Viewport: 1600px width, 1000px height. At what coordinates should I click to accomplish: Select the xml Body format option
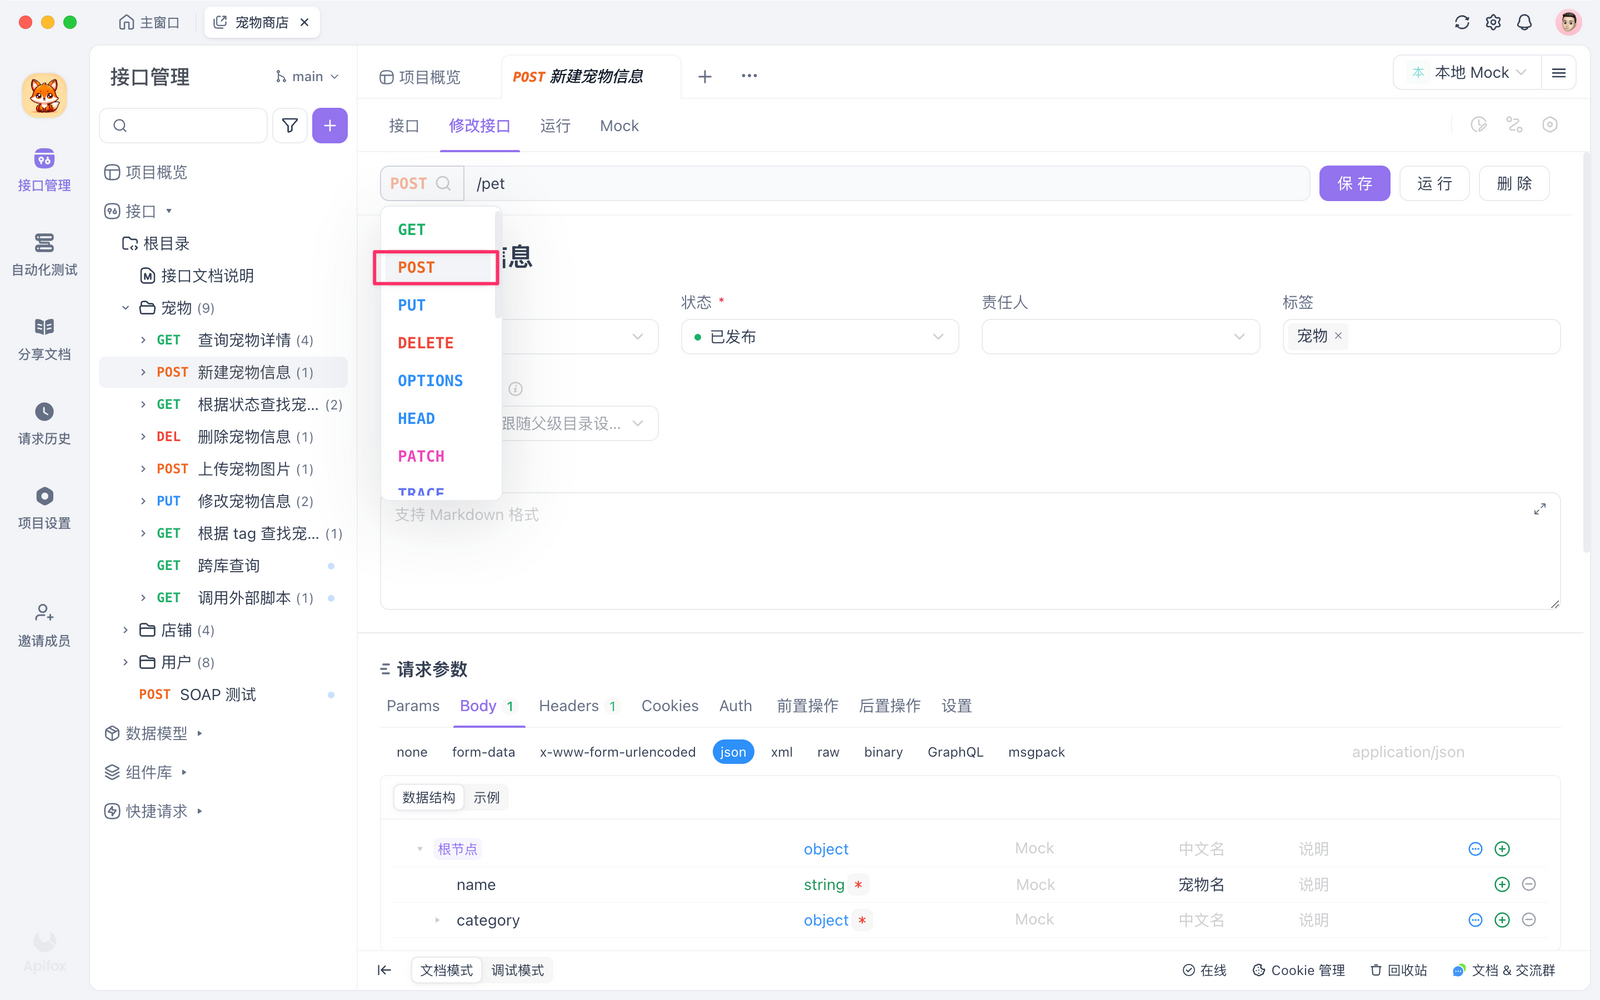[x=781, y=751]
